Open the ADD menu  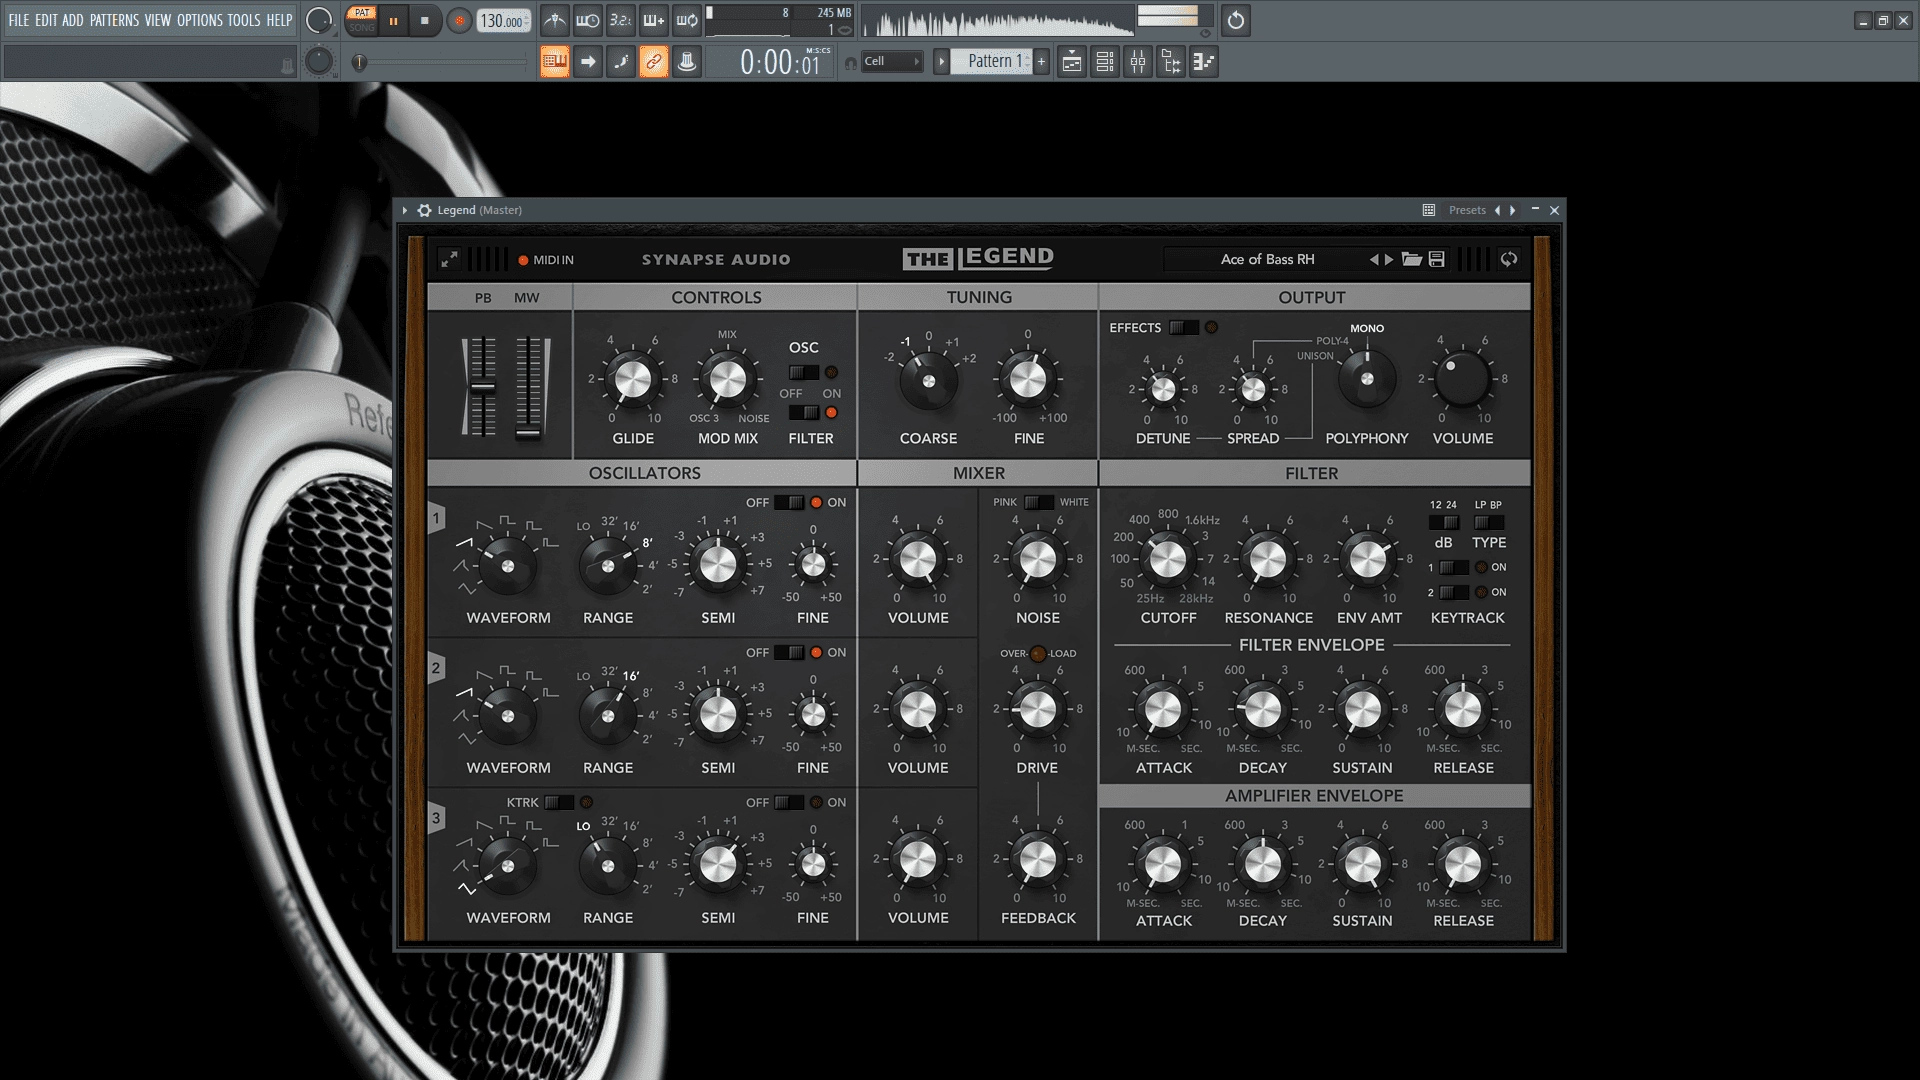(73, 20)
